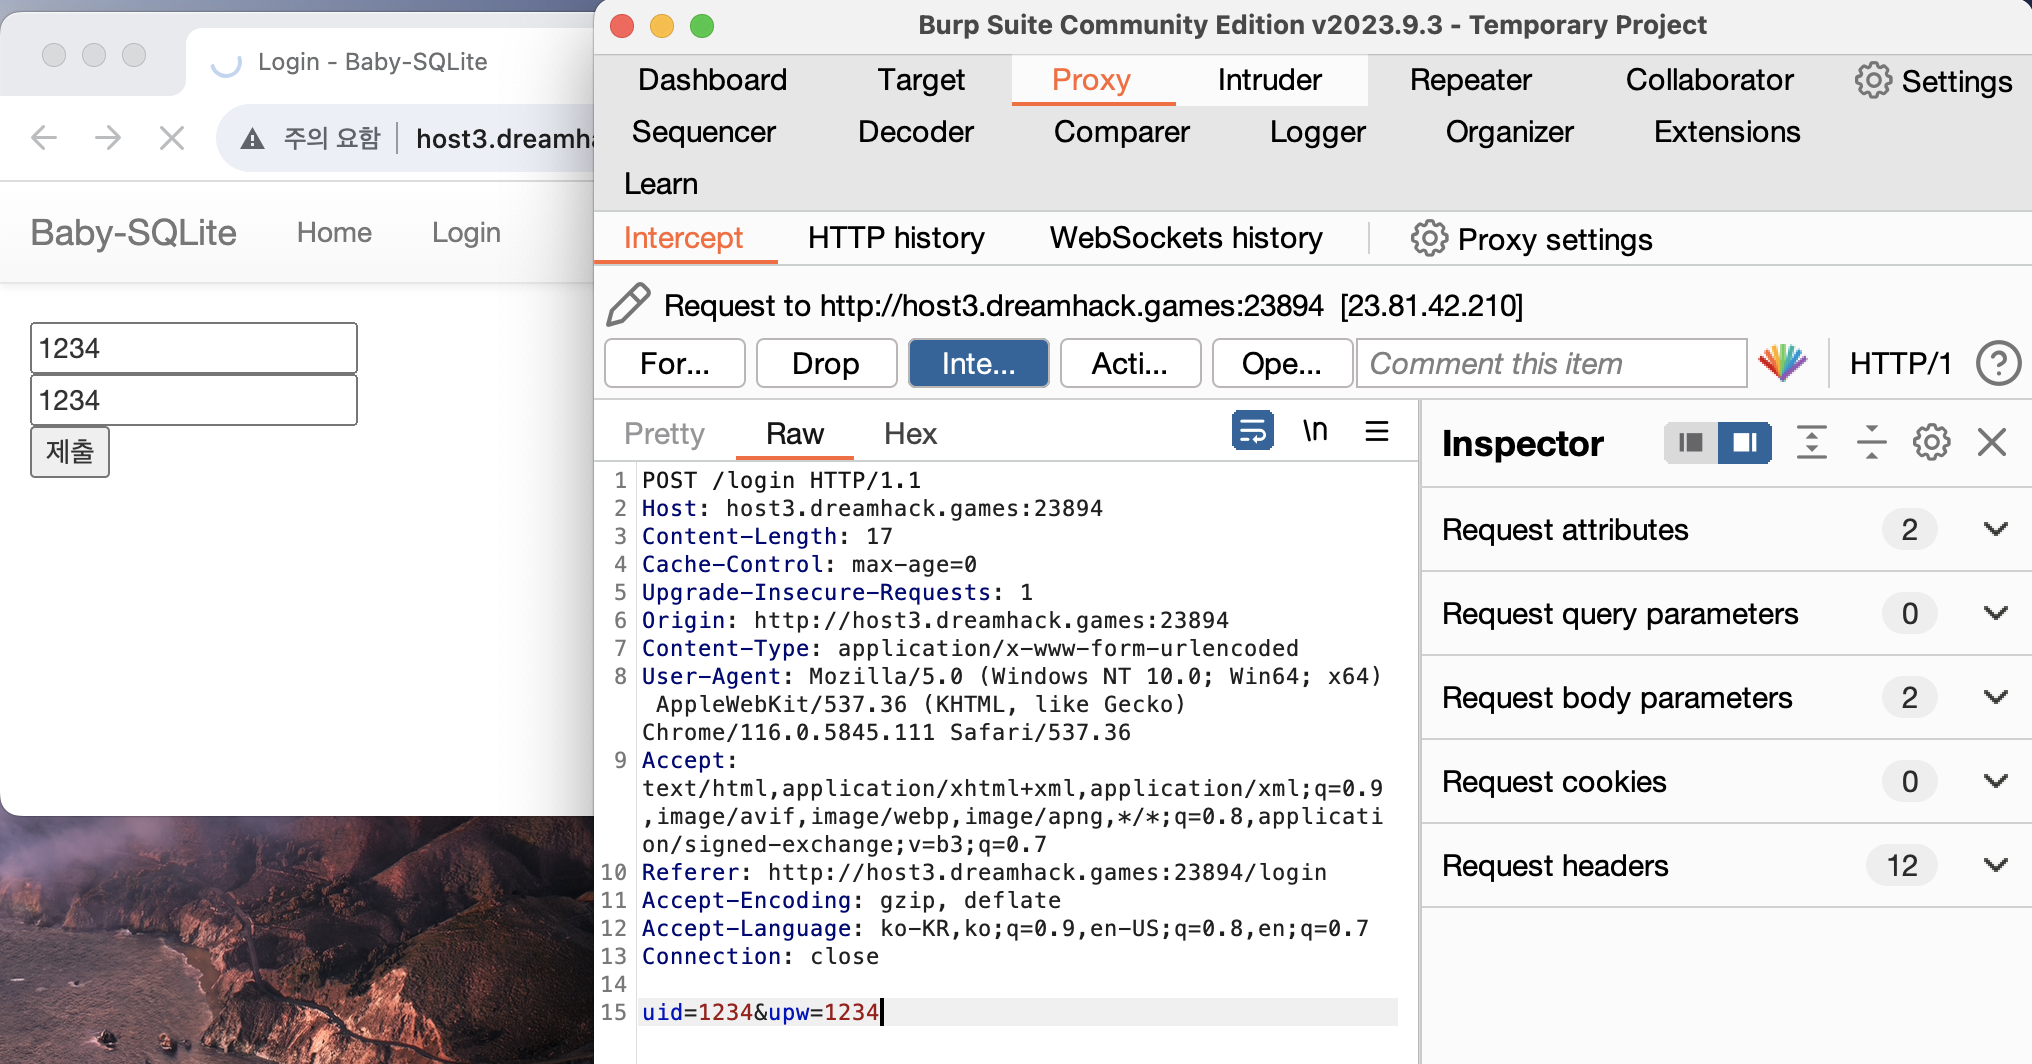This screenshot has height=1064, width=2032.
Task: Click the pencil edit request icon
Action: (628, 304)
